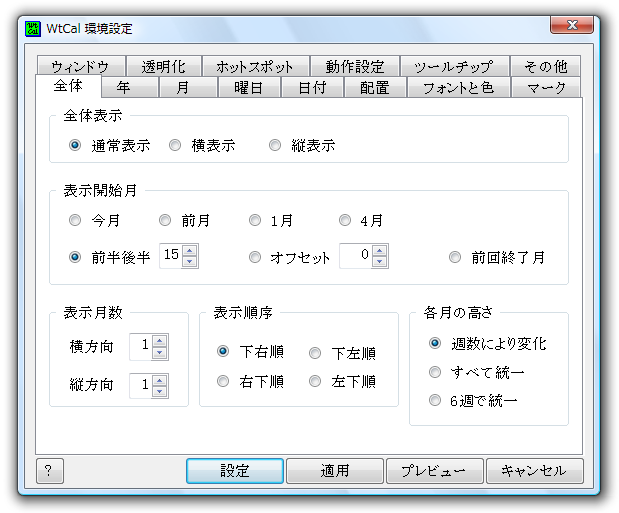Go to the 動作設定 tab

point(355,66)
